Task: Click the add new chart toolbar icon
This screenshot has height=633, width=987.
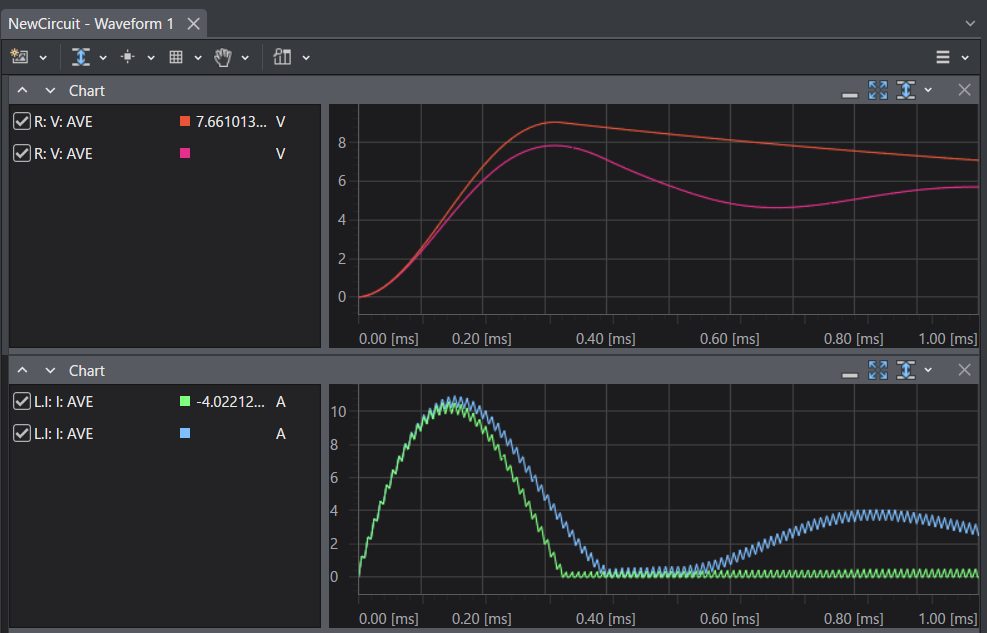Action: pos(20,57)
